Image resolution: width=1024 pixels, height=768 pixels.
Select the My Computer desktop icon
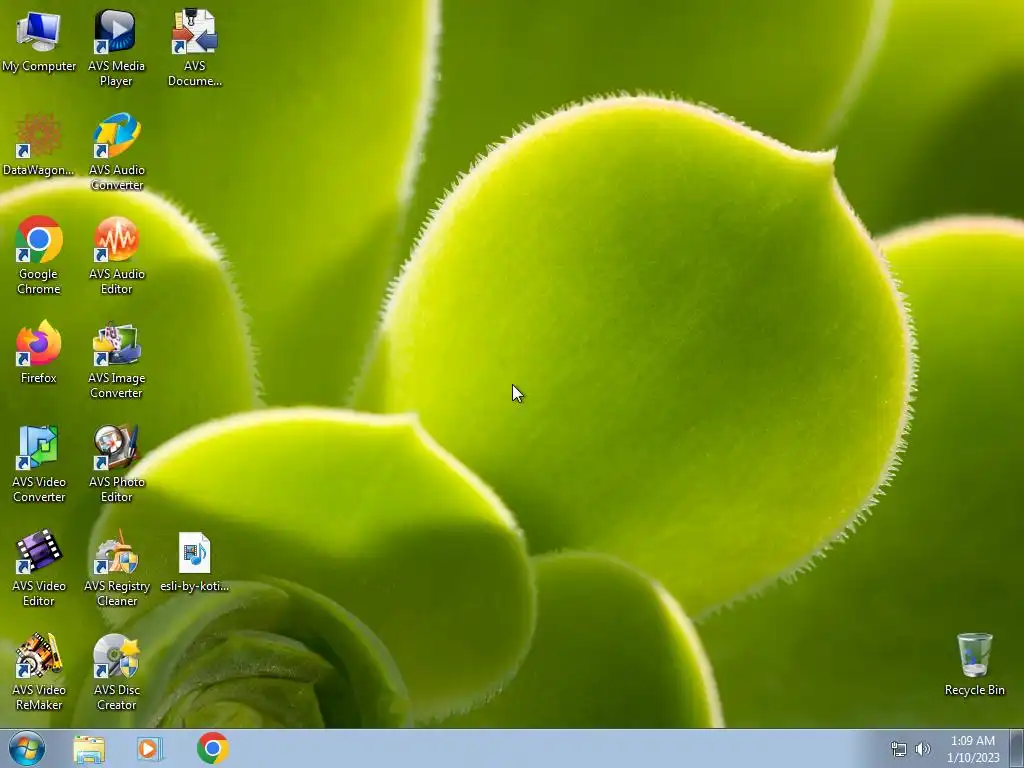pyautogui.click(x=39, y=42)
